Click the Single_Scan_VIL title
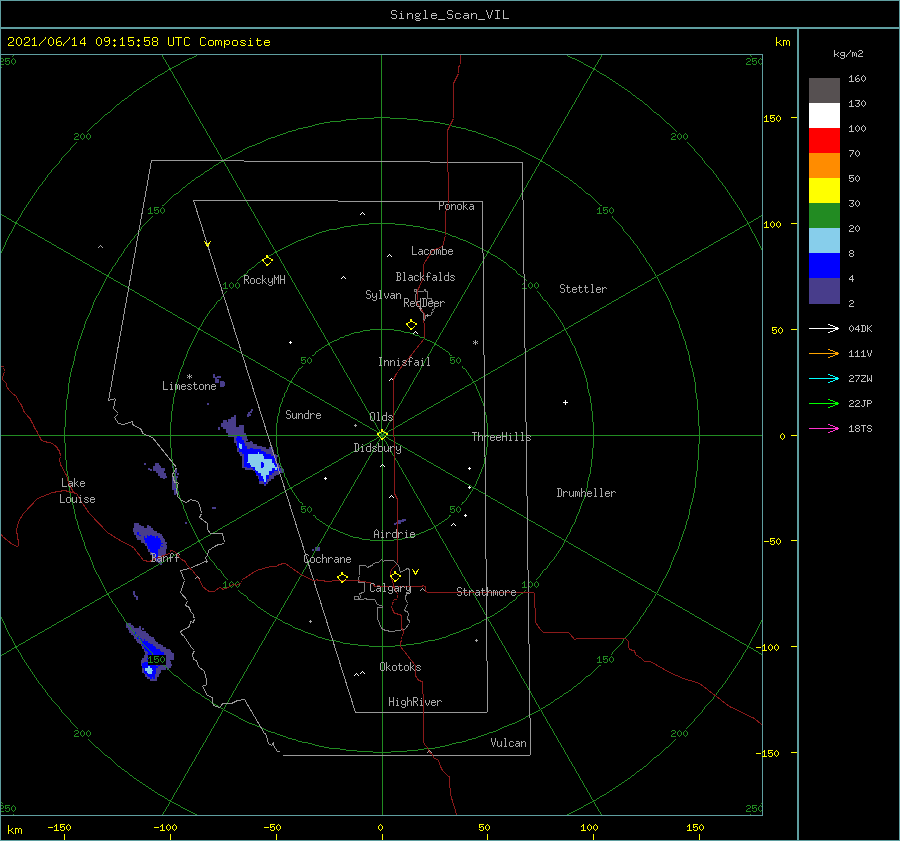The width and height of the screenshot is (900, 841). [449, 15]
